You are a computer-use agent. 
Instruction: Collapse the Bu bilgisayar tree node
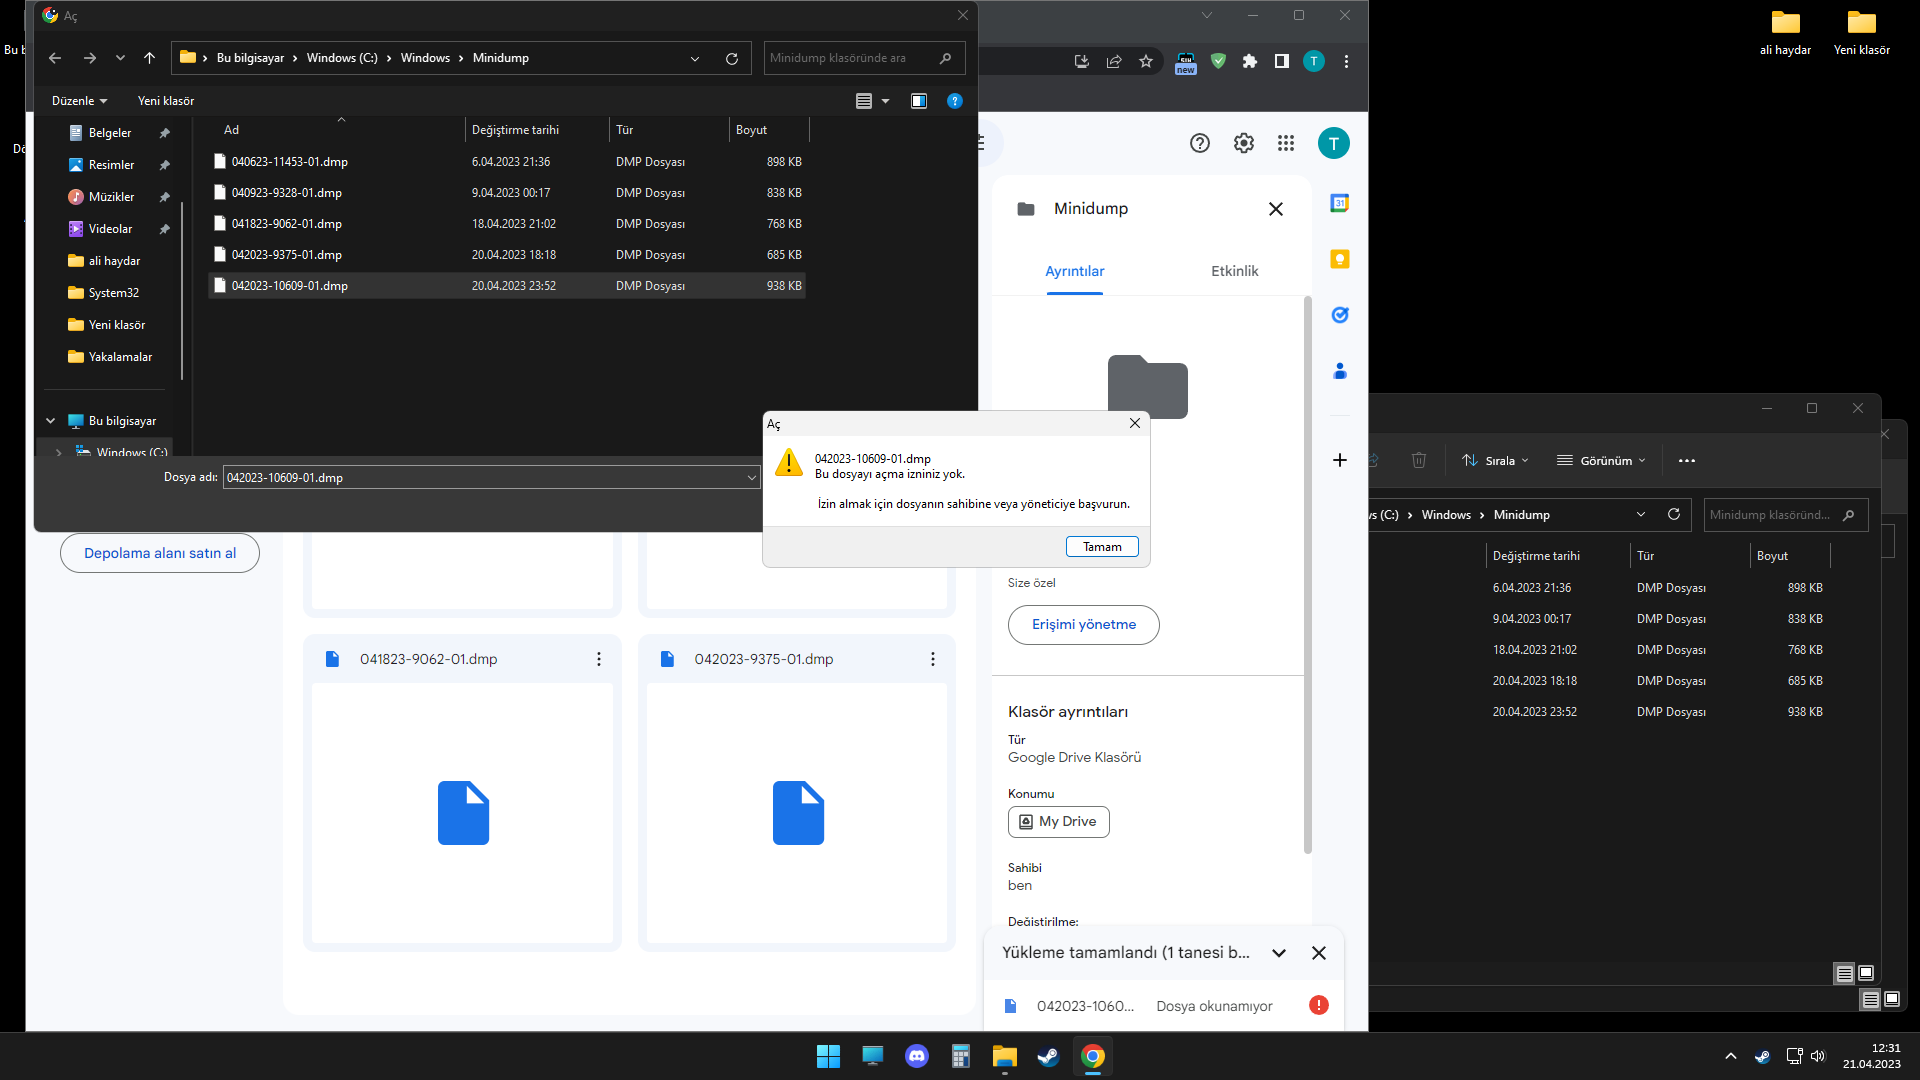[x=51, y=421]
